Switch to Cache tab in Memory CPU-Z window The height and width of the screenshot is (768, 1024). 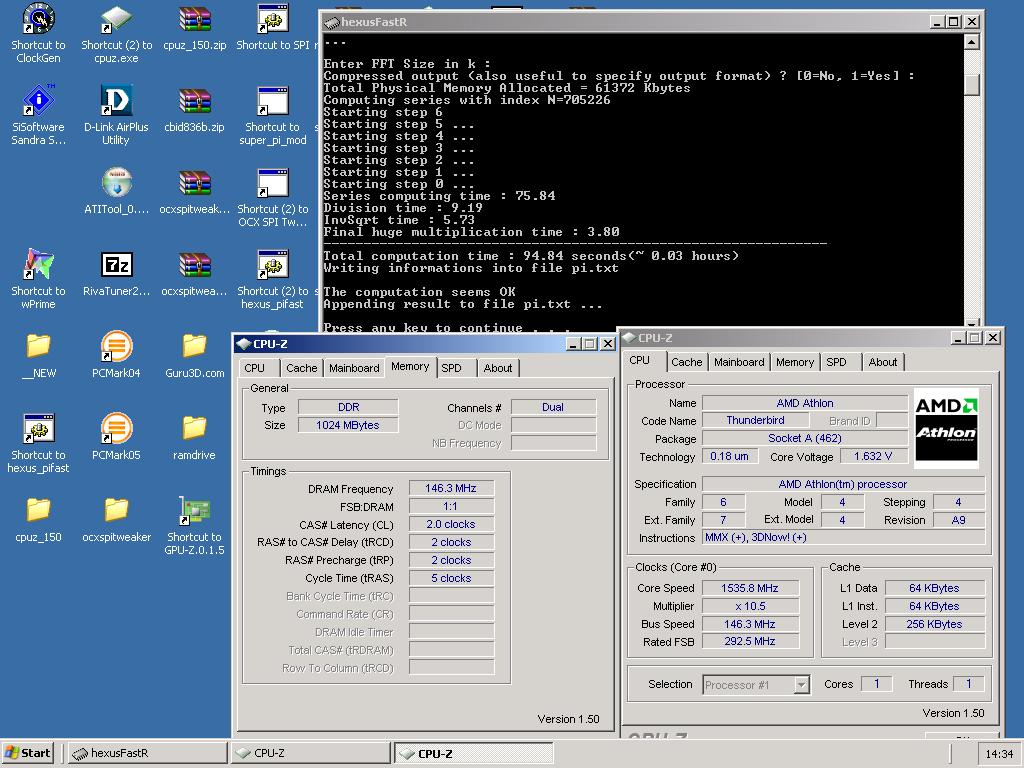[301, 368]
